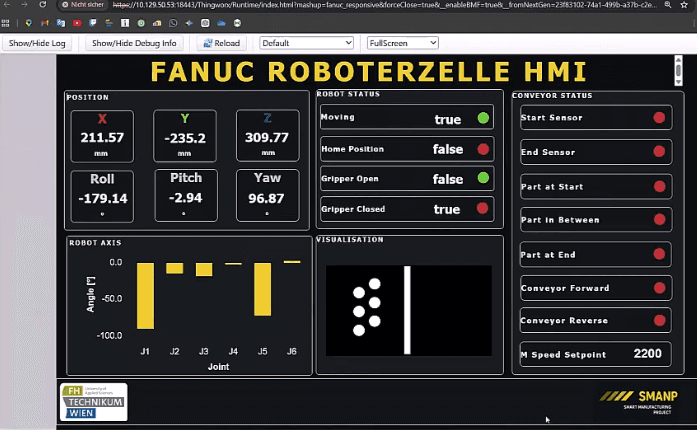Click the SMANP Smart Manufacturing logo
Screen dimensions: 697x430
639,402
